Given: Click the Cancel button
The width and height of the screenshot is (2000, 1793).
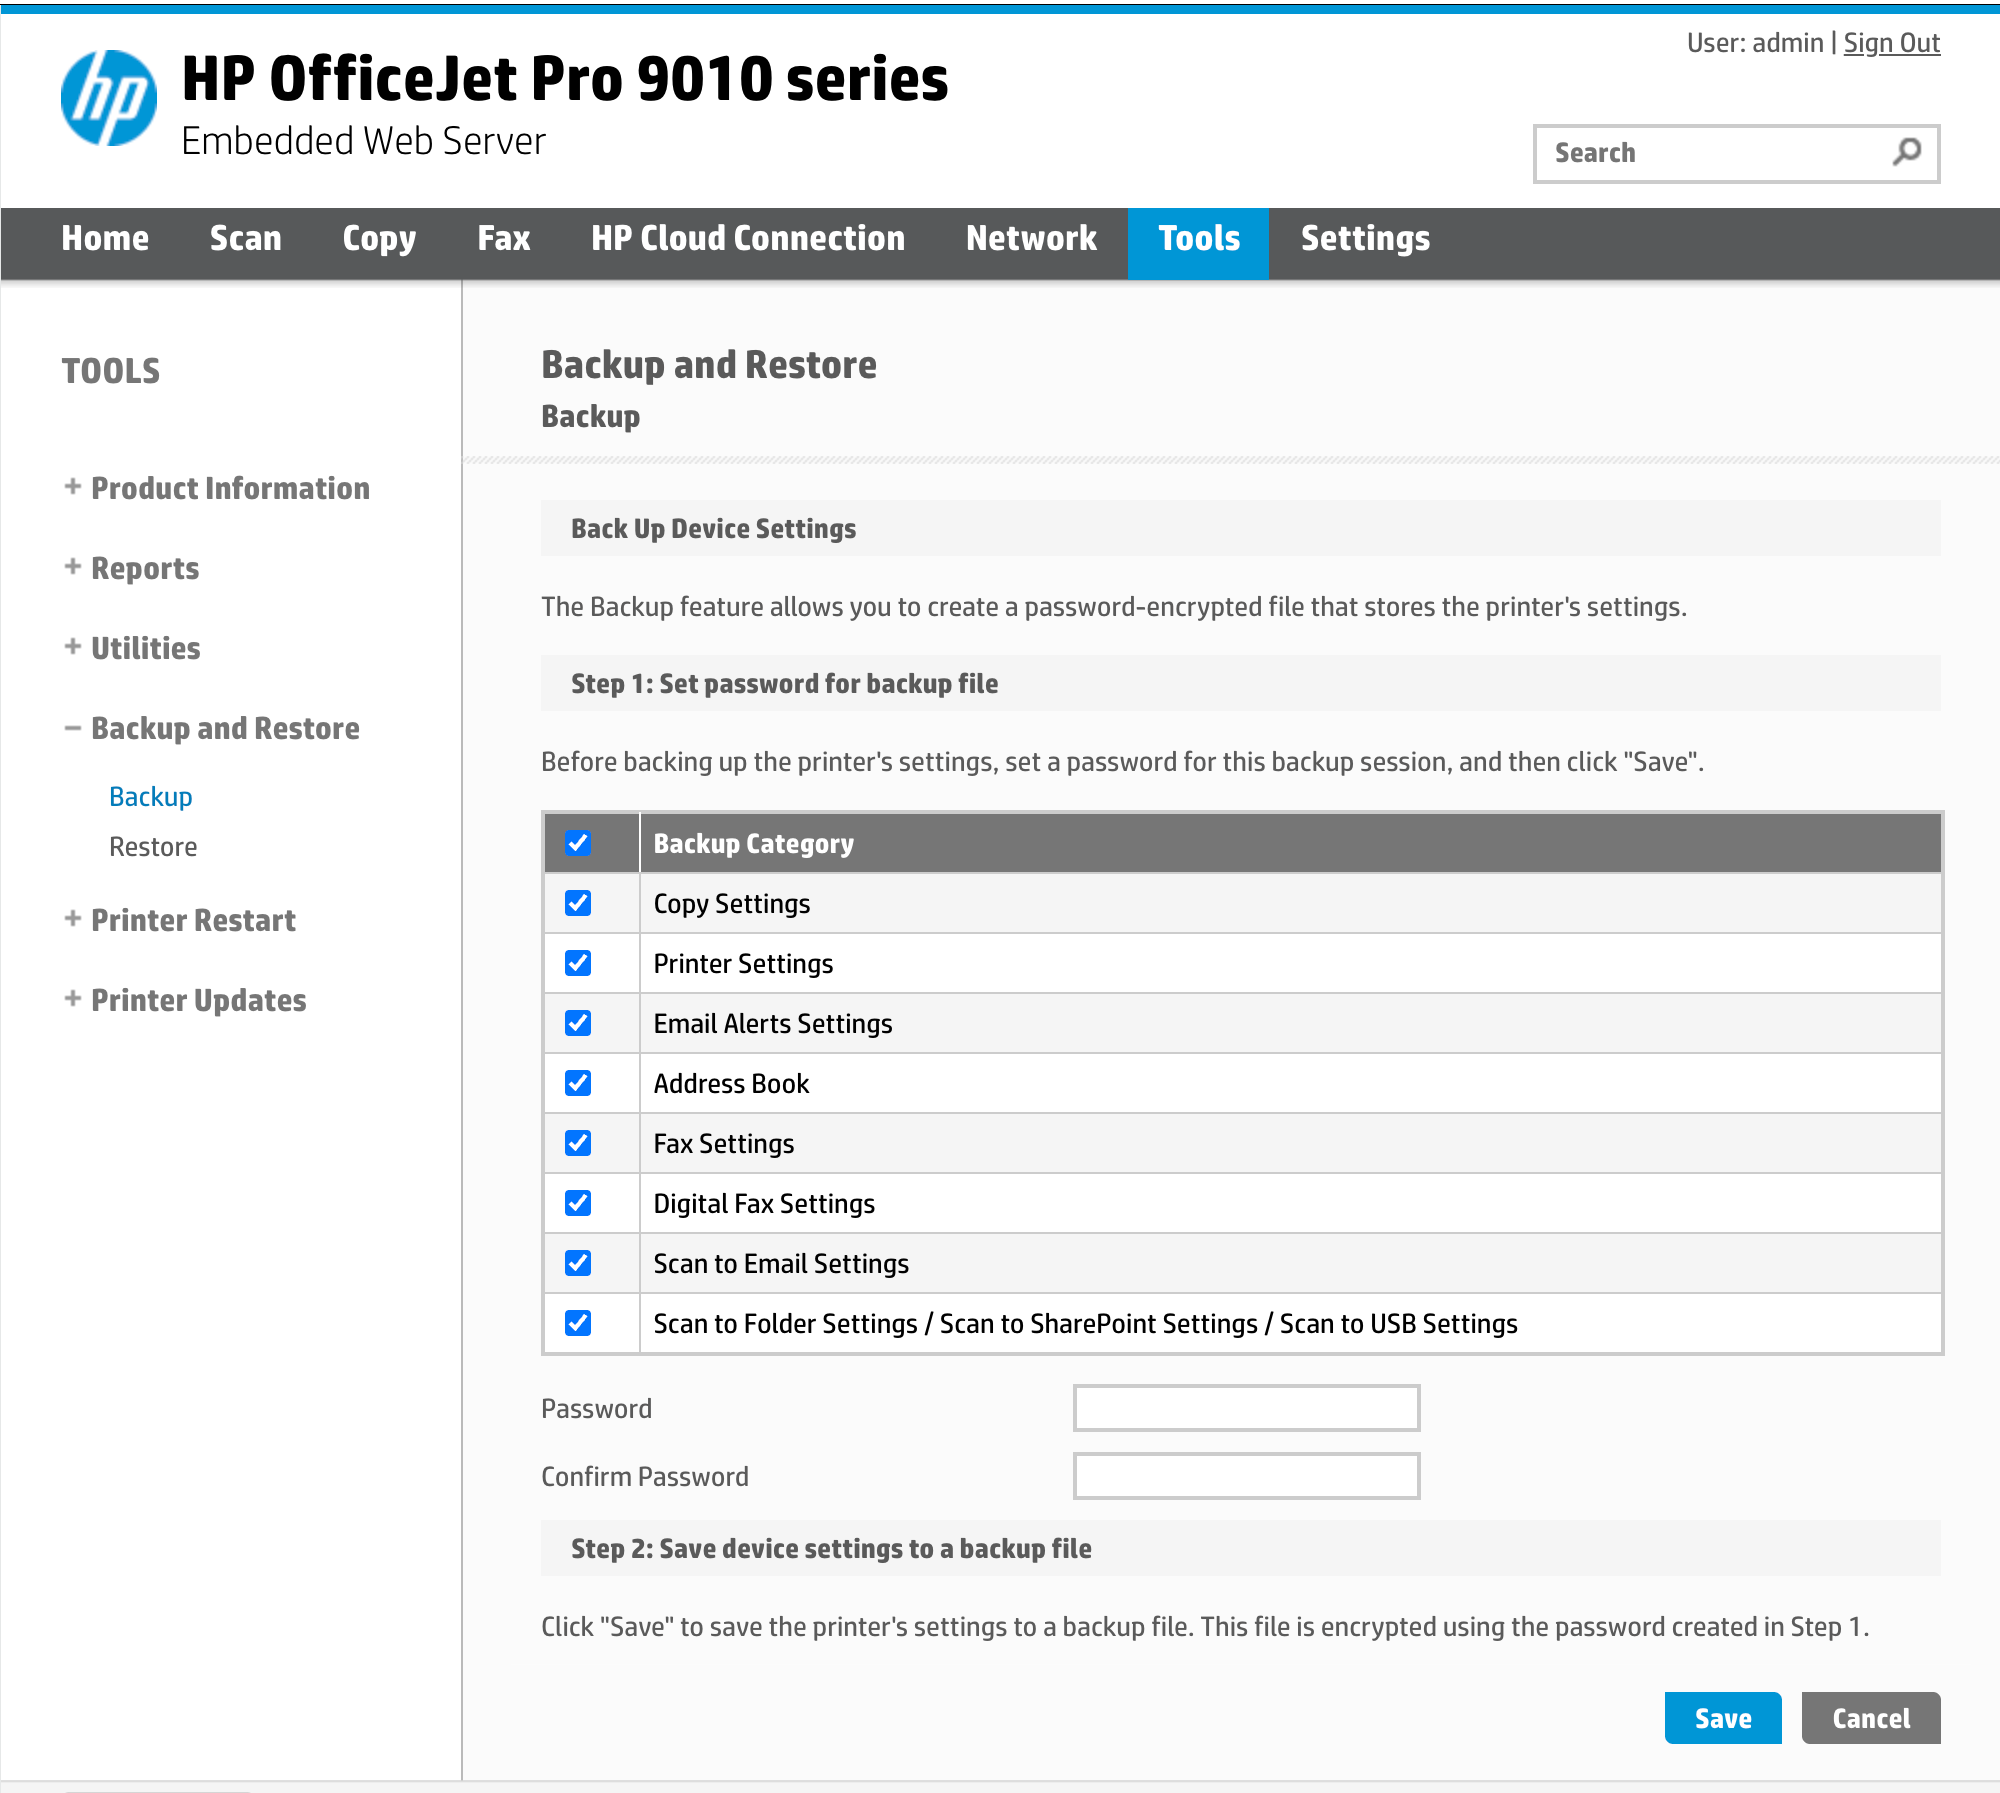Looking at the screenshot, I should point(1871,1718).
